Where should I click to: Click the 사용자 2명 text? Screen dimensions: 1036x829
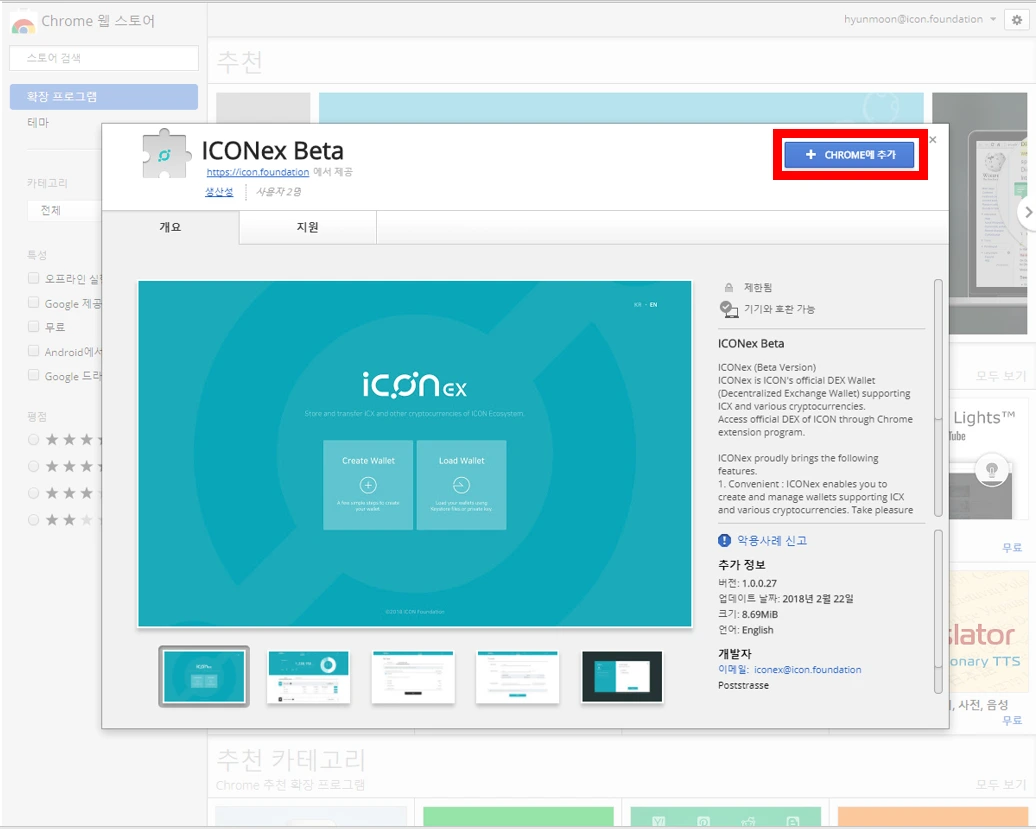tap(278, 192)
